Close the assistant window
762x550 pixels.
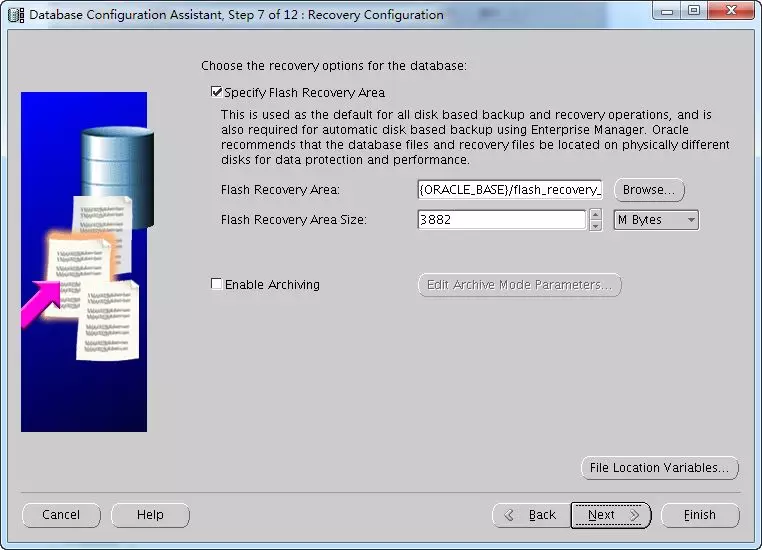[x=731, y=11]
